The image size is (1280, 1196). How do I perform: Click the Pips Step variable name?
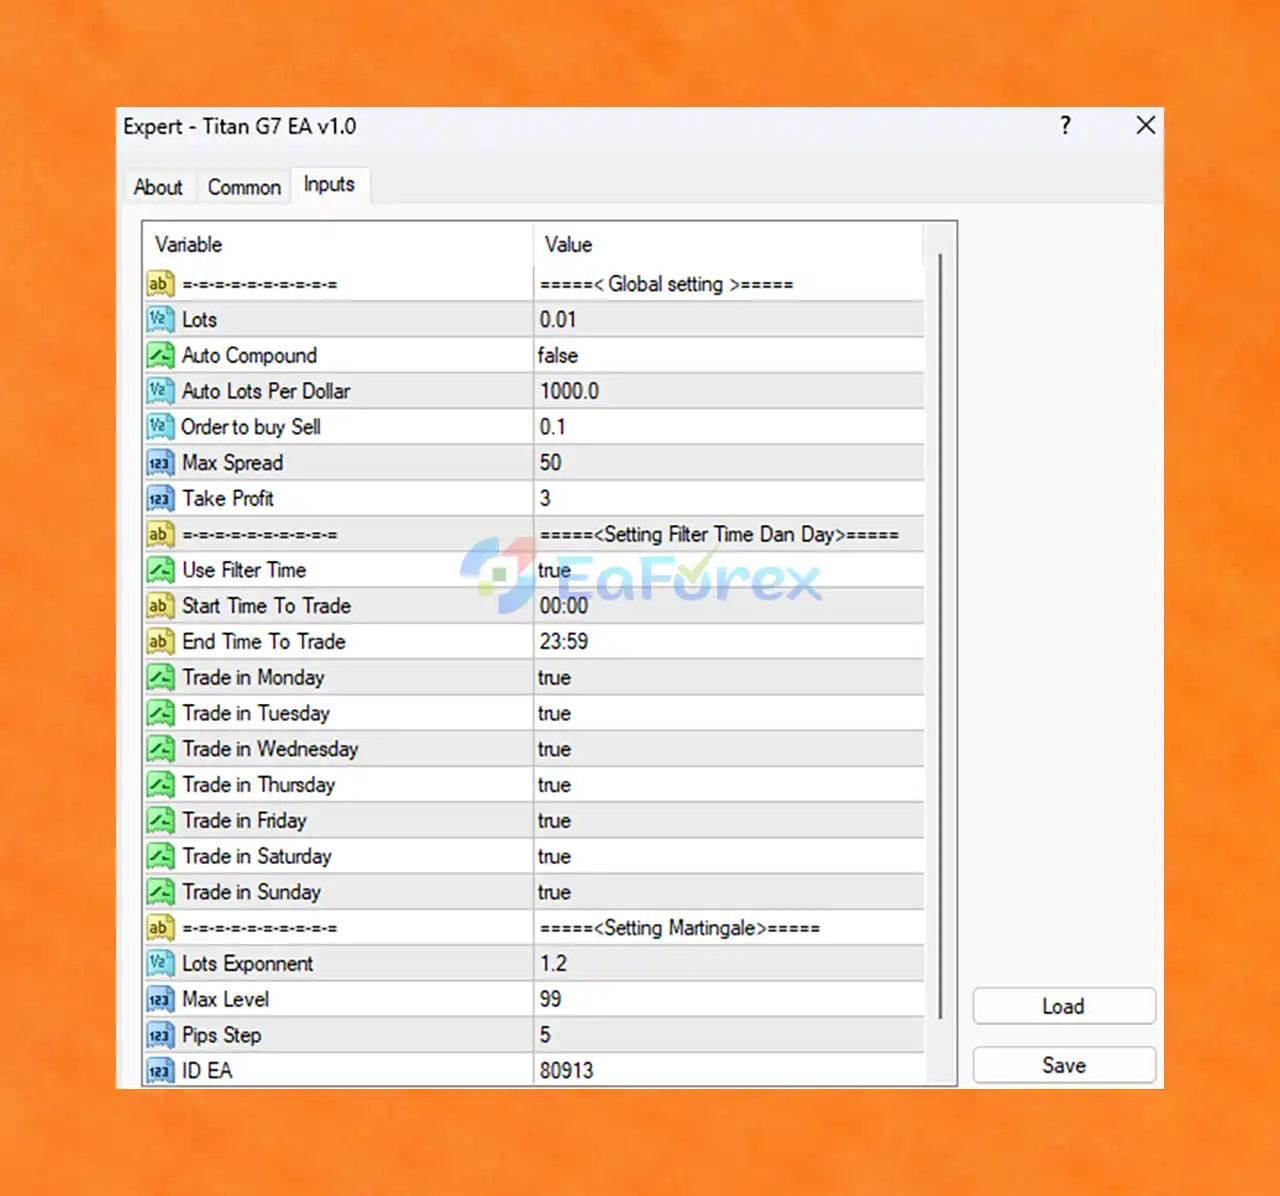(222, 1035)
